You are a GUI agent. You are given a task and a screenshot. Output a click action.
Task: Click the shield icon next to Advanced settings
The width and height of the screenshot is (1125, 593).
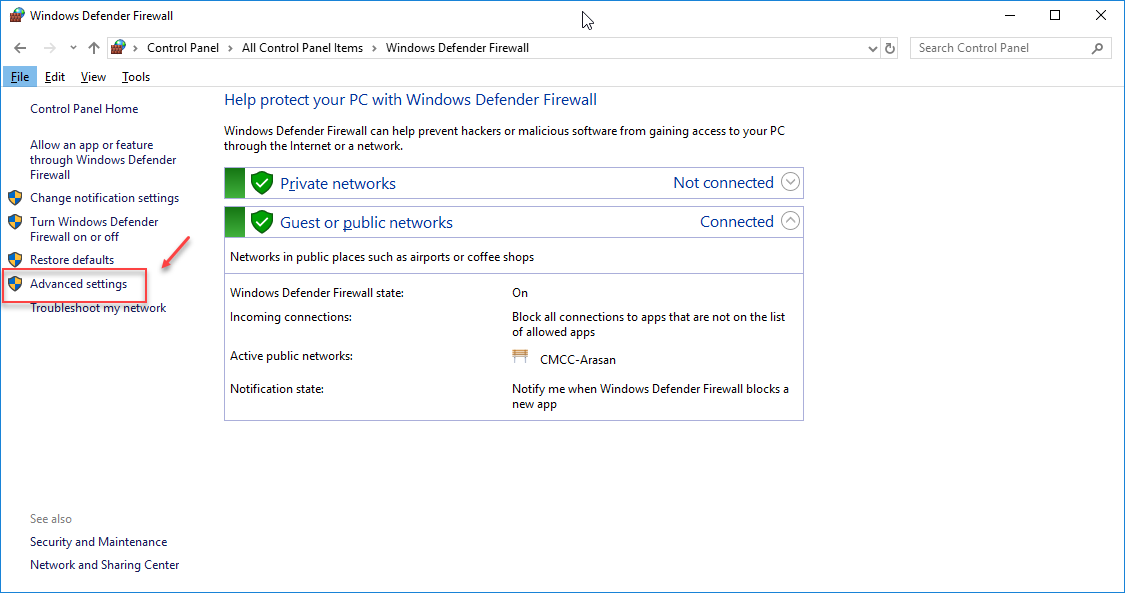(x=15, y=284)
